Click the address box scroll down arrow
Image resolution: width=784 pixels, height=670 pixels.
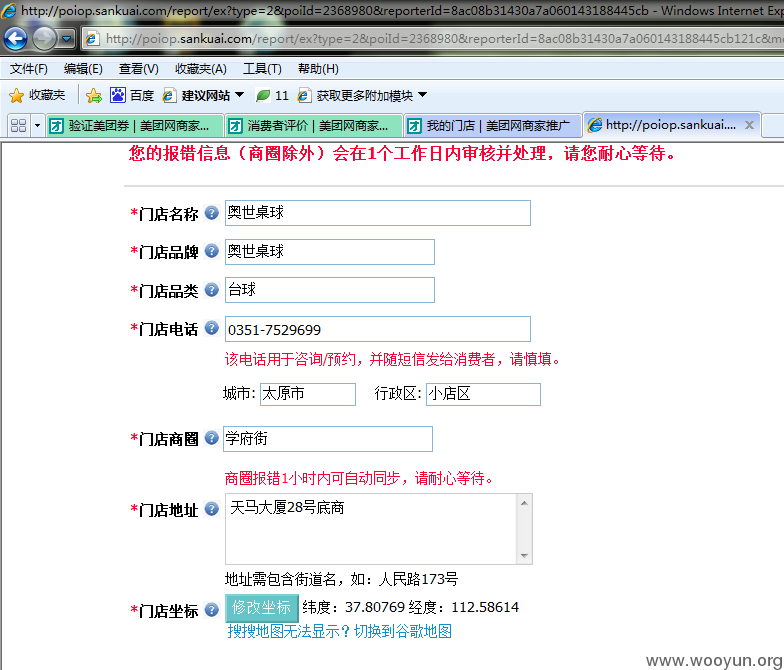[x=524, y=556]
